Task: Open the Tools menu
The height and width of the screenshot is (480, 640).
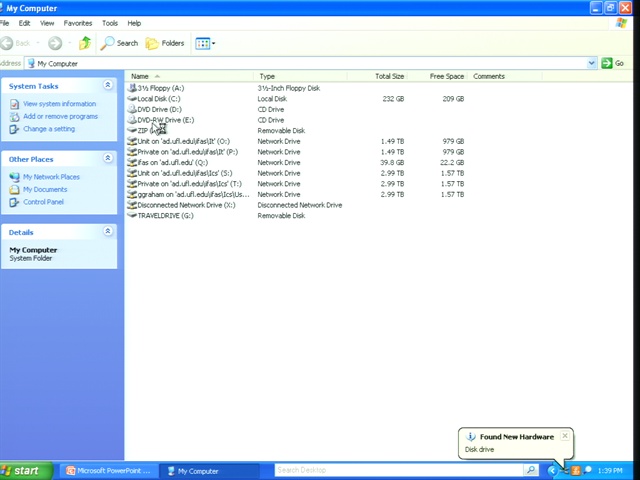Action: [x=110, y=23]
